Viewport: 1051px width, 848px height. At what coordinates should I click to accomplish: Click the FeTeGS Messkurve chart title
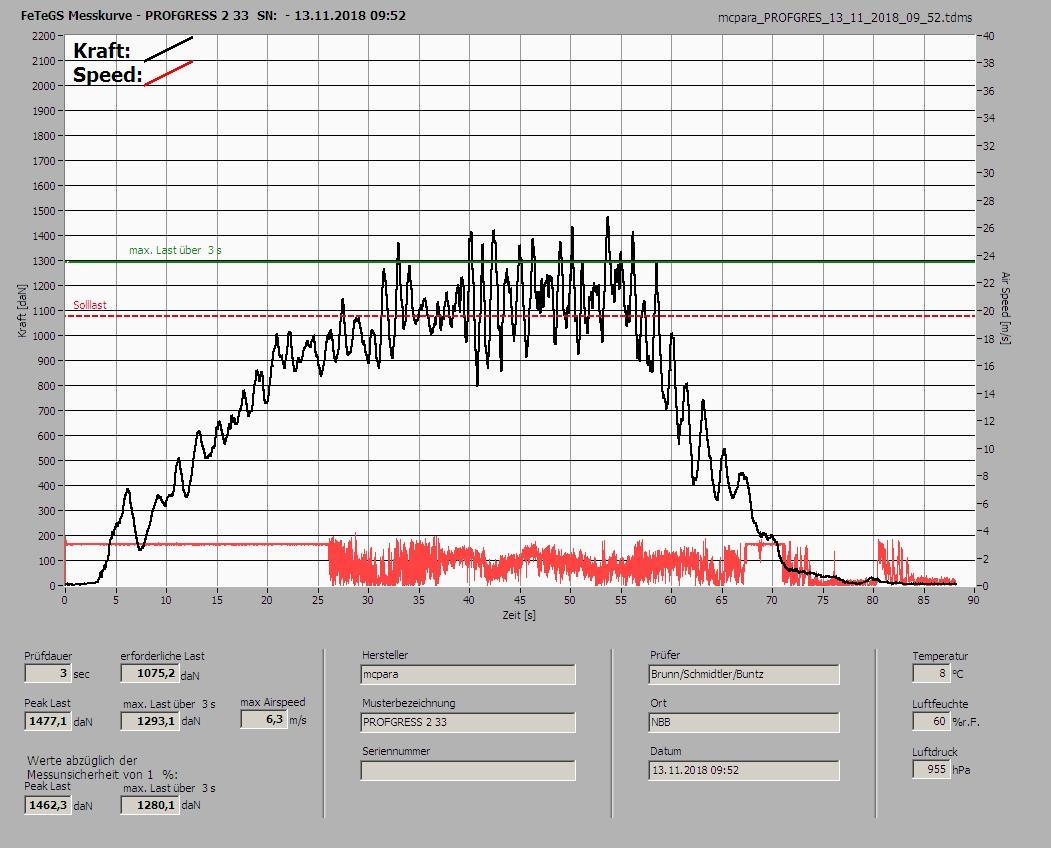[x=213, y=15]
